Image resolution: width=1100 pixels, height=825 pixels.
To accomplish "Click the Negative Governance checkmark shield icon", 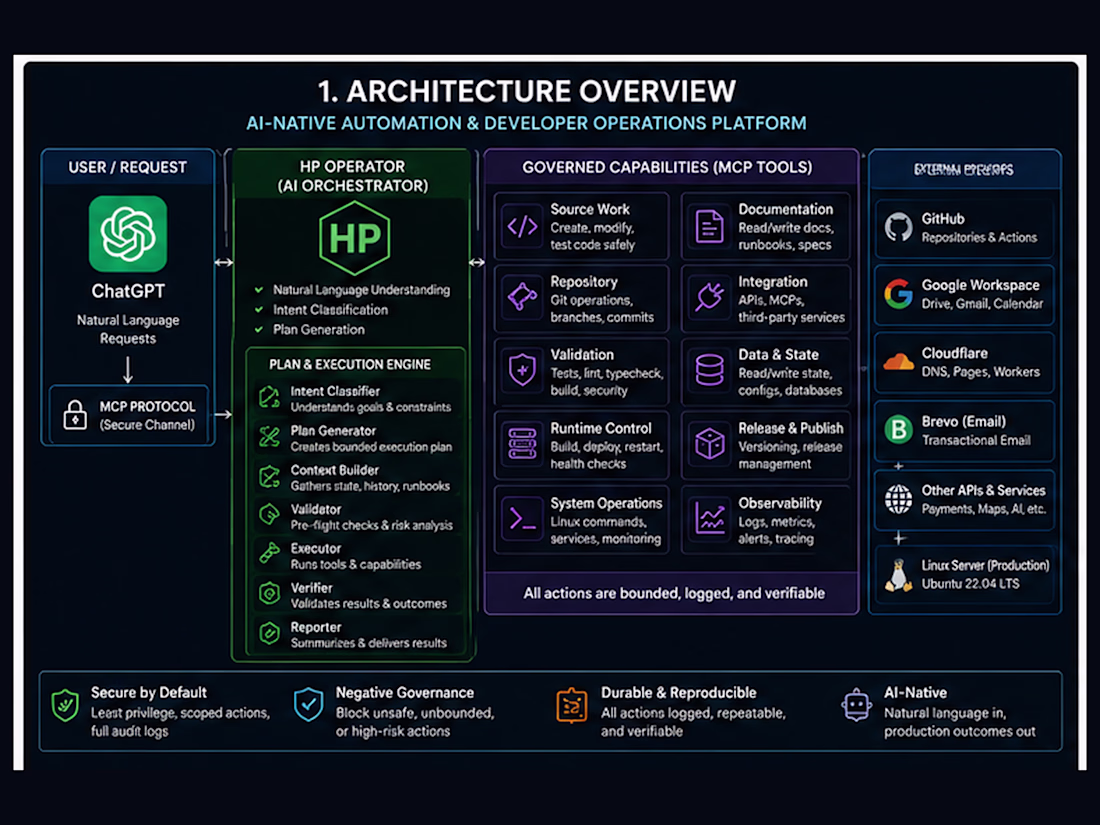I will pos(309,704).
